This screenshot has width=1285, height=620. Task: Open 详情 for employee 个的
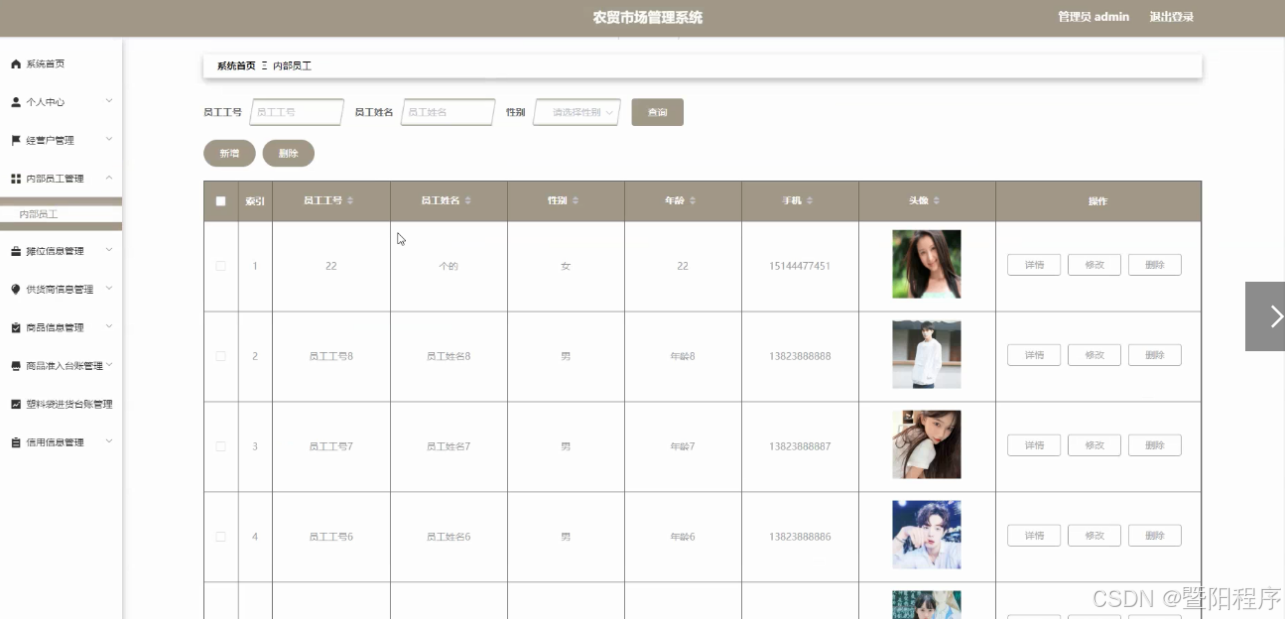coord(1034,265)
